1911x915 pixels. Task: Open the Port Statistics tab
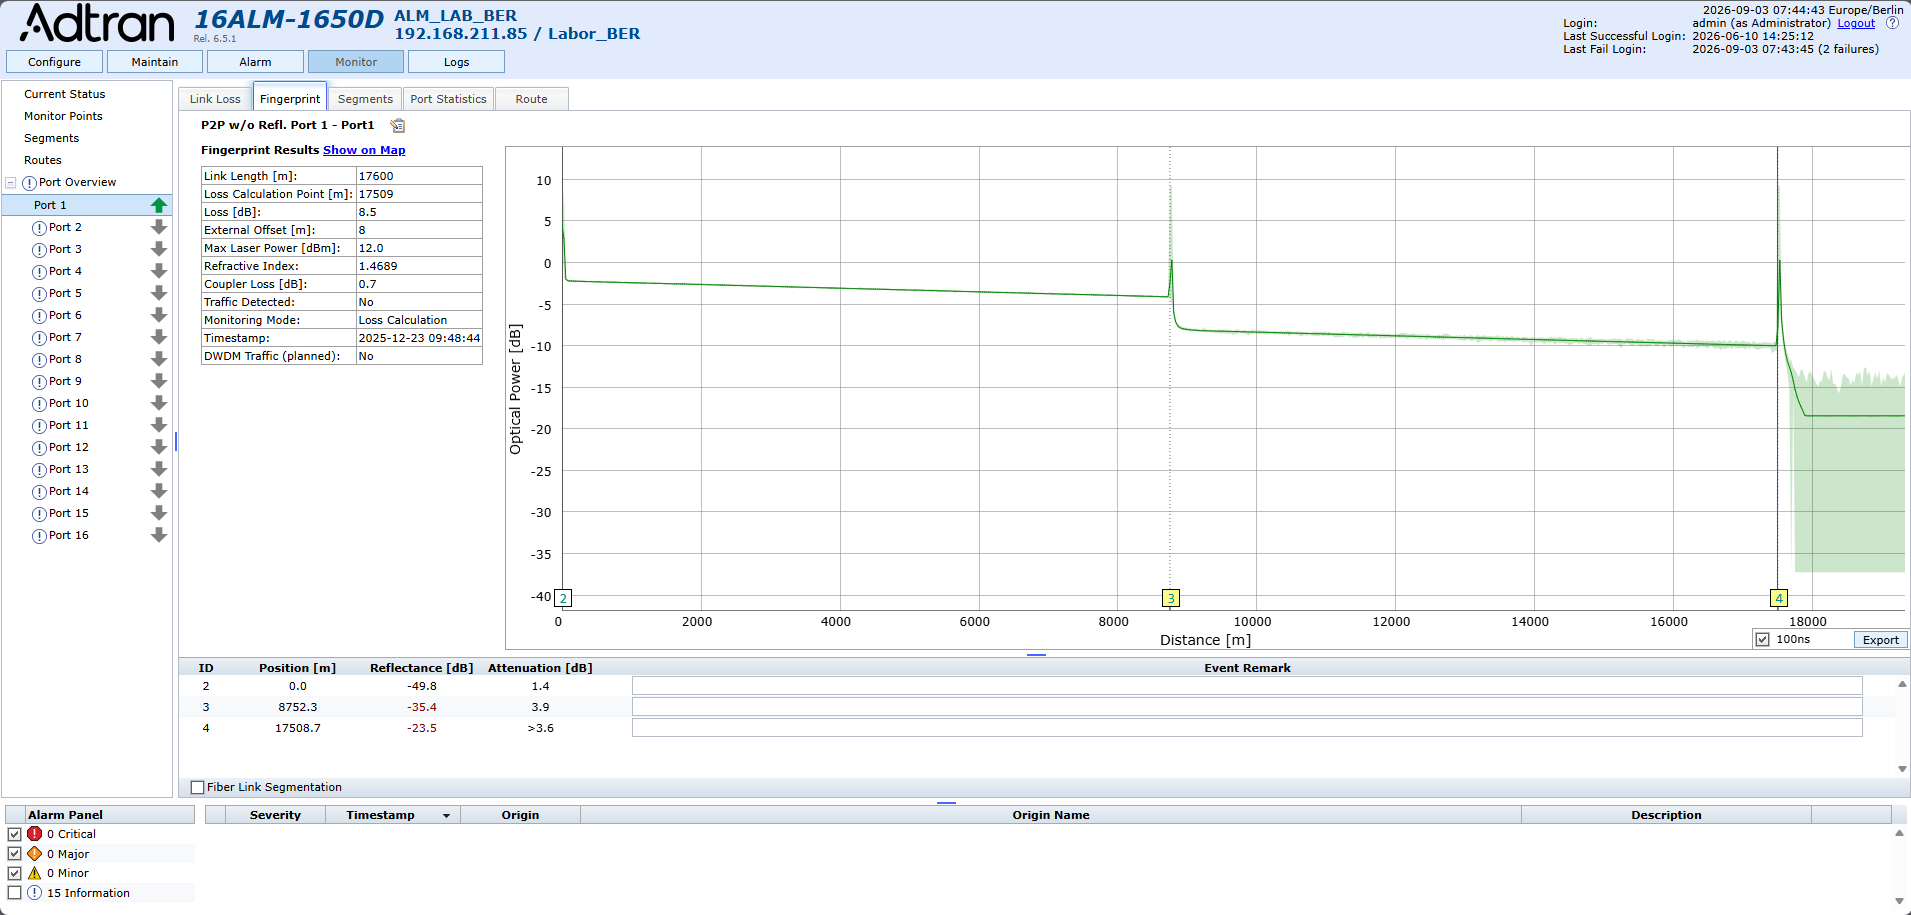[x=448, y=99]
